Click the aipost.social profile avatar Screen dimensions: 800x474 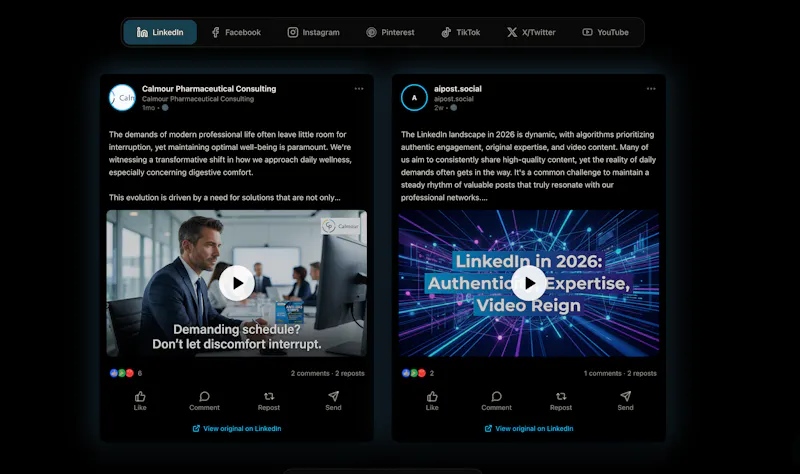point(414,97)
